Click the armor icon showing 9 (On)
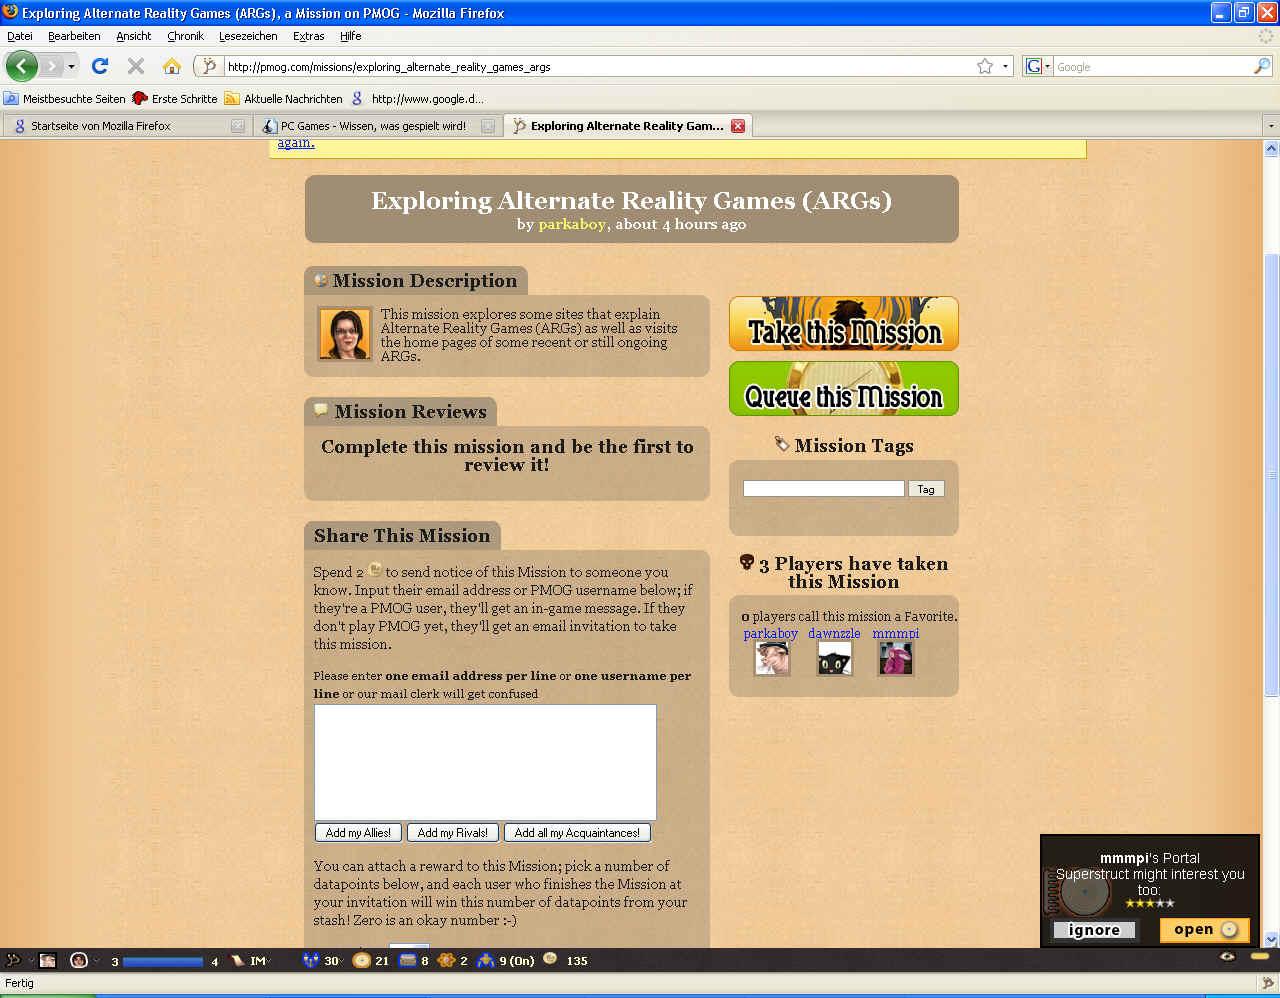 [486, 960]
